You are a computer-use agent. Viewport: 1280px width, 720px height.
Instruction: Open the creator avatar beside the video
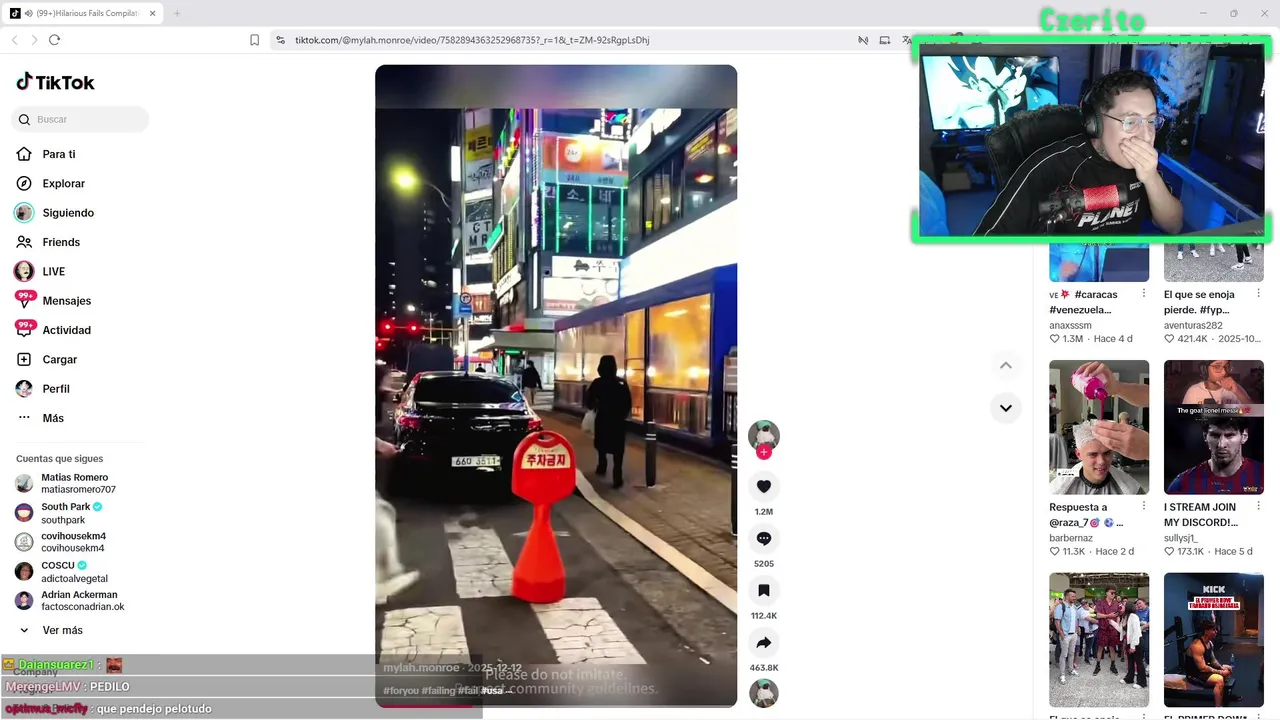(764, 435)
